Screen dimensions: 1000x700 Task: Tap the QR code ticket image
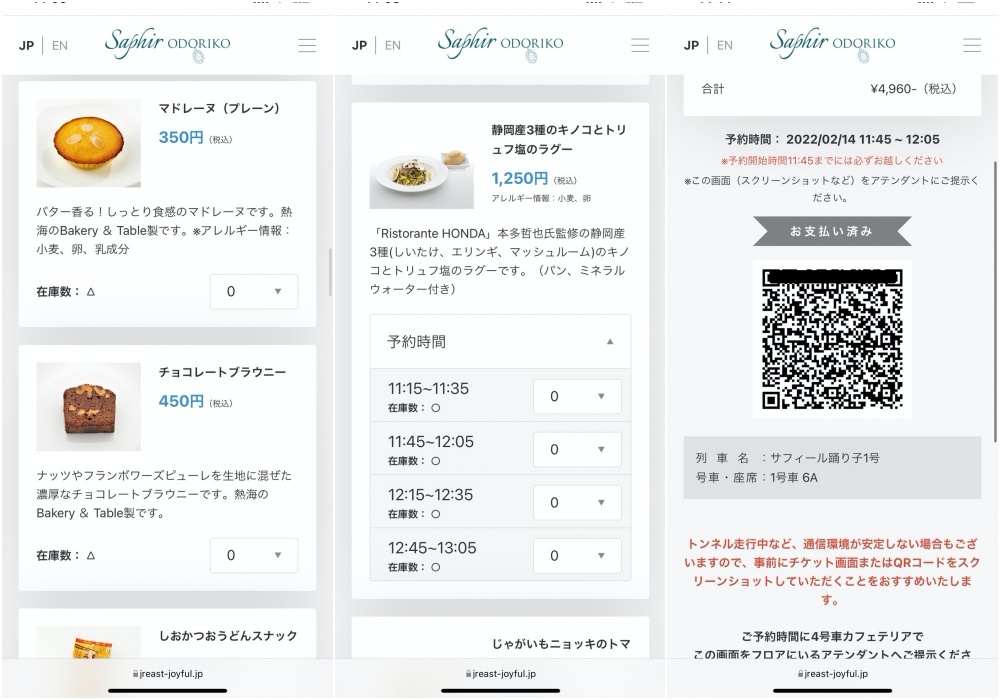[x=832, y=338]
